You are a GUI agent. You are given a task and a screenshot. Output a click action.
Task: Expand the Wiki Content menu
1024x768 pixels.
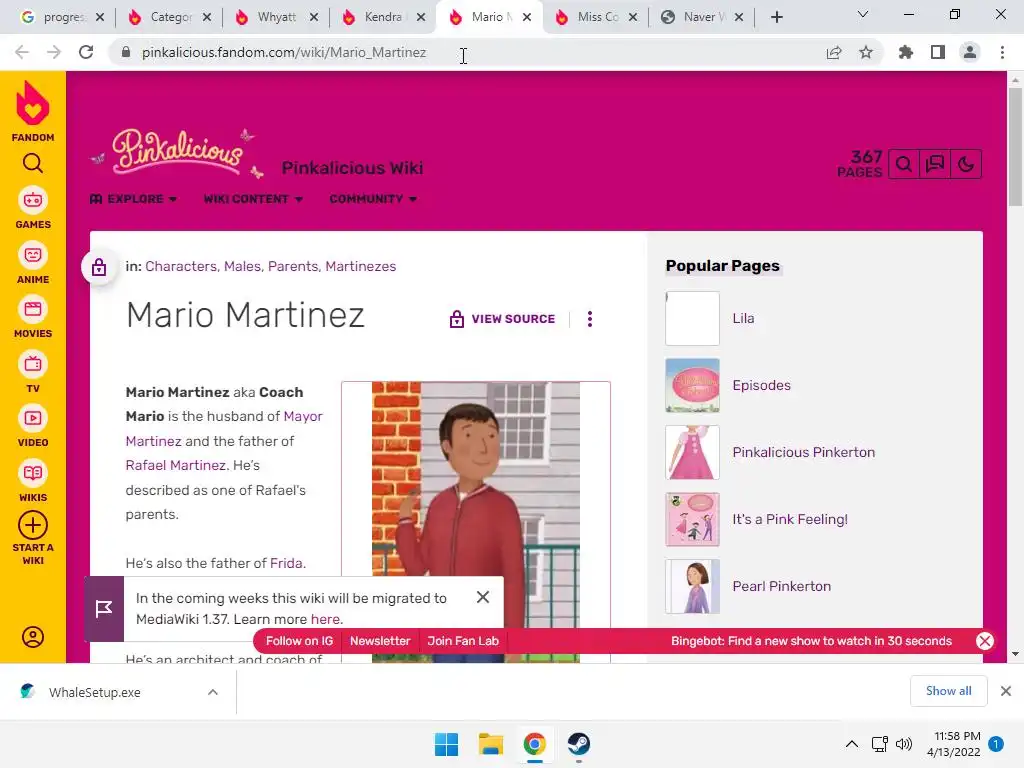253,199
